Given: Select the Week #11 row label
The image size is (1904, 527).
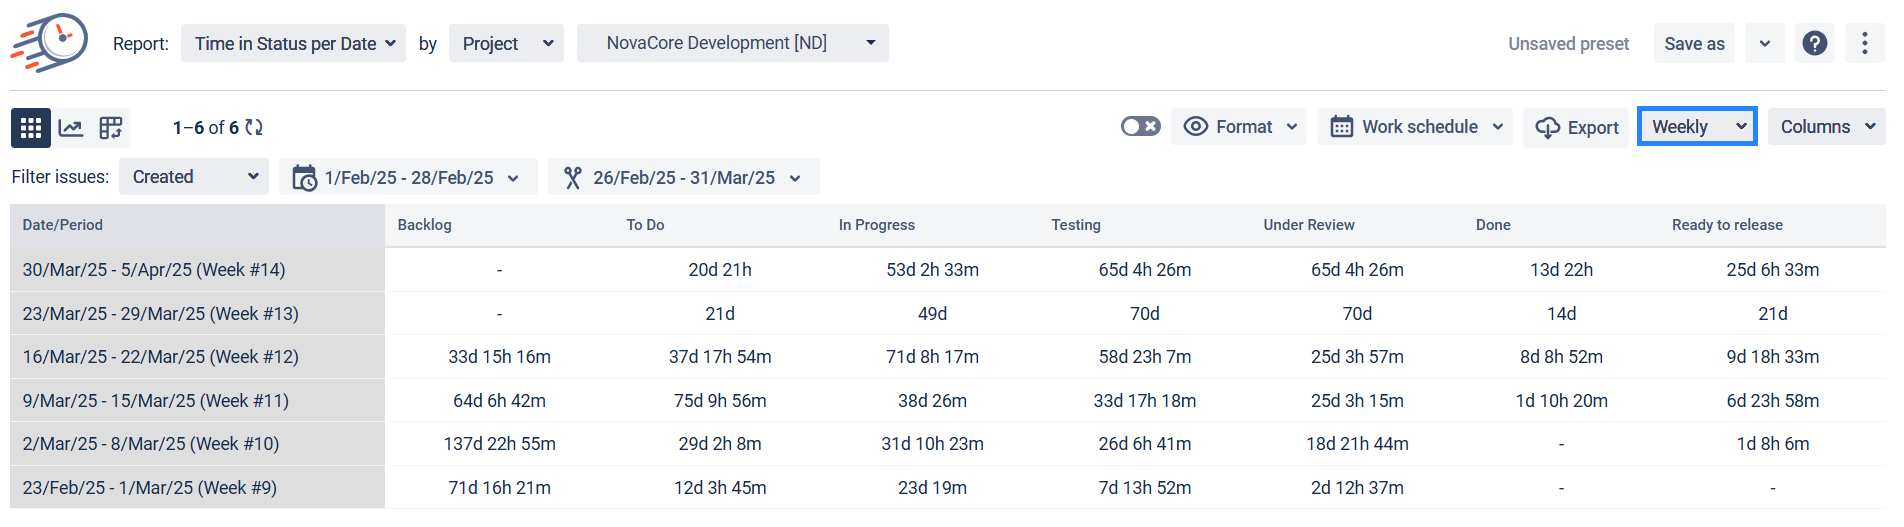Looking at the screenshot, I should click(x=156, y=401).
